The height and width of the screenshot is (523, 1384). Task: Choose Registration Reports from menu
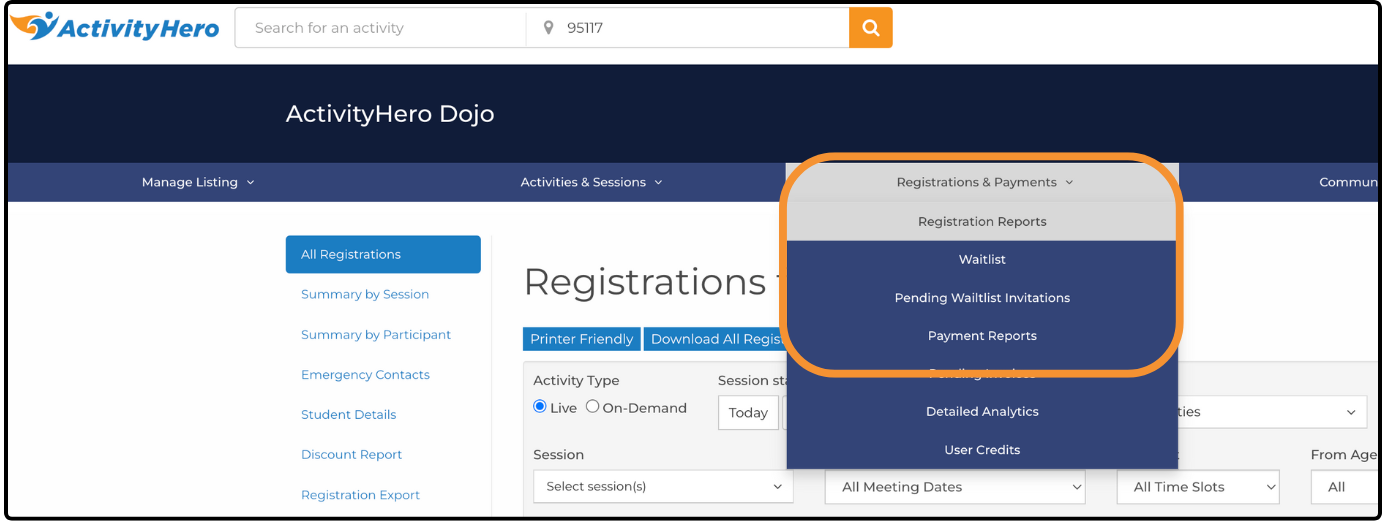tap(982, 222)
